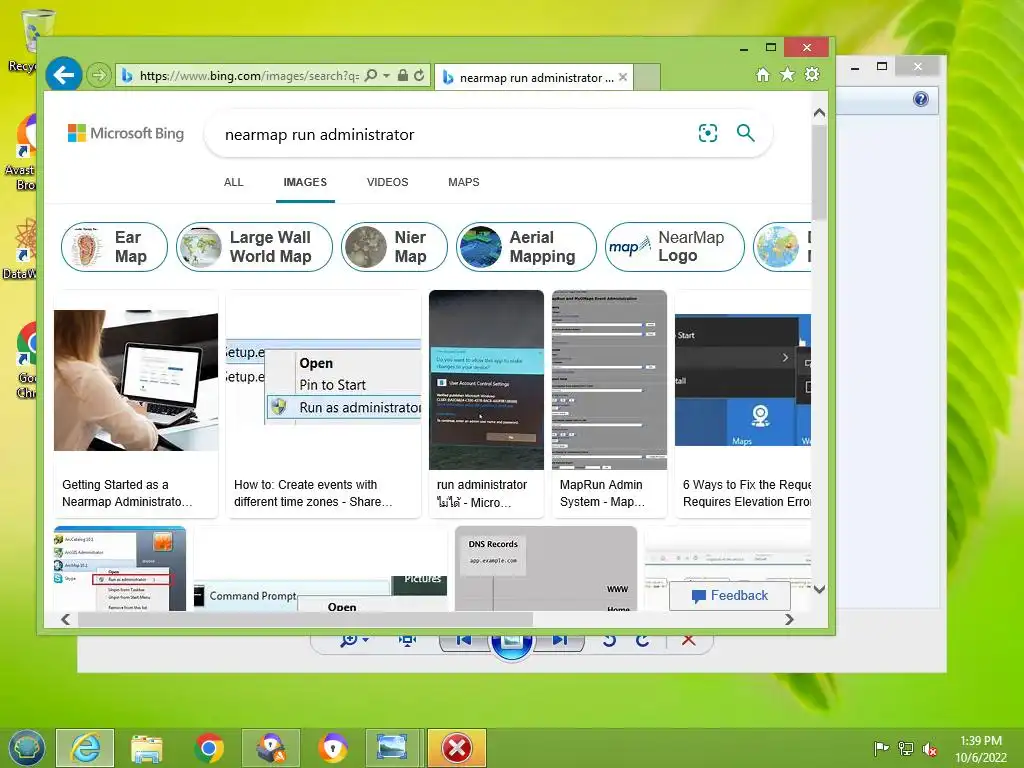
Task: Open the IE favorites star
Action: [788, 74]
